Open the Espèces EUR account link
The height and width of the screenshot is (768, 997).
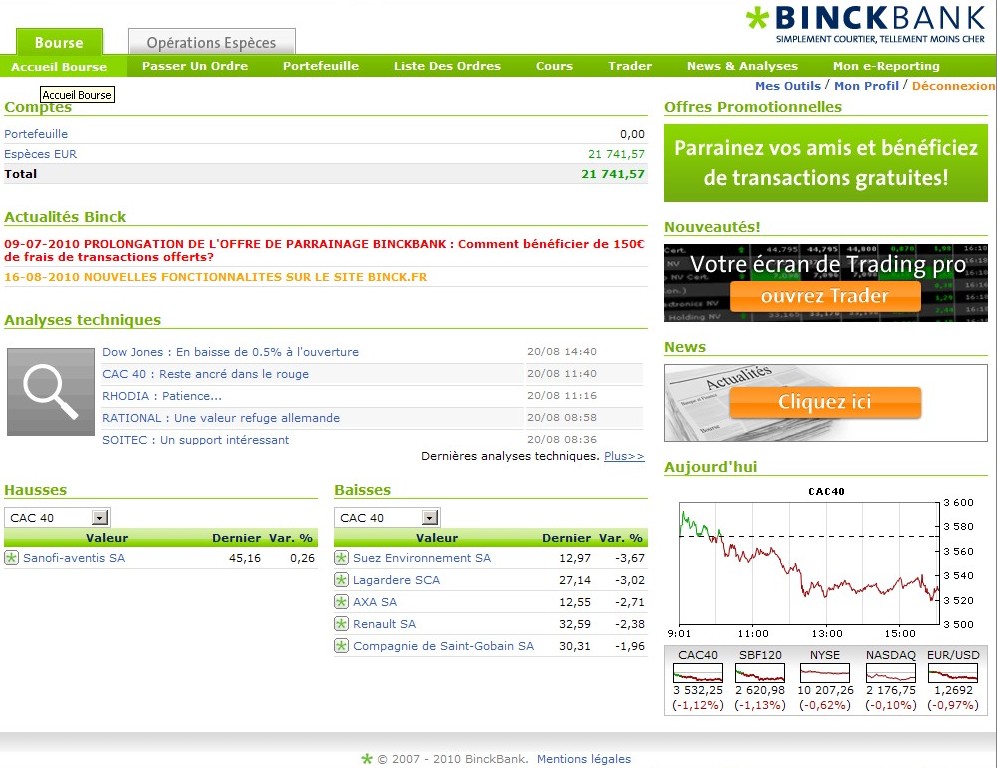[40, 154]
